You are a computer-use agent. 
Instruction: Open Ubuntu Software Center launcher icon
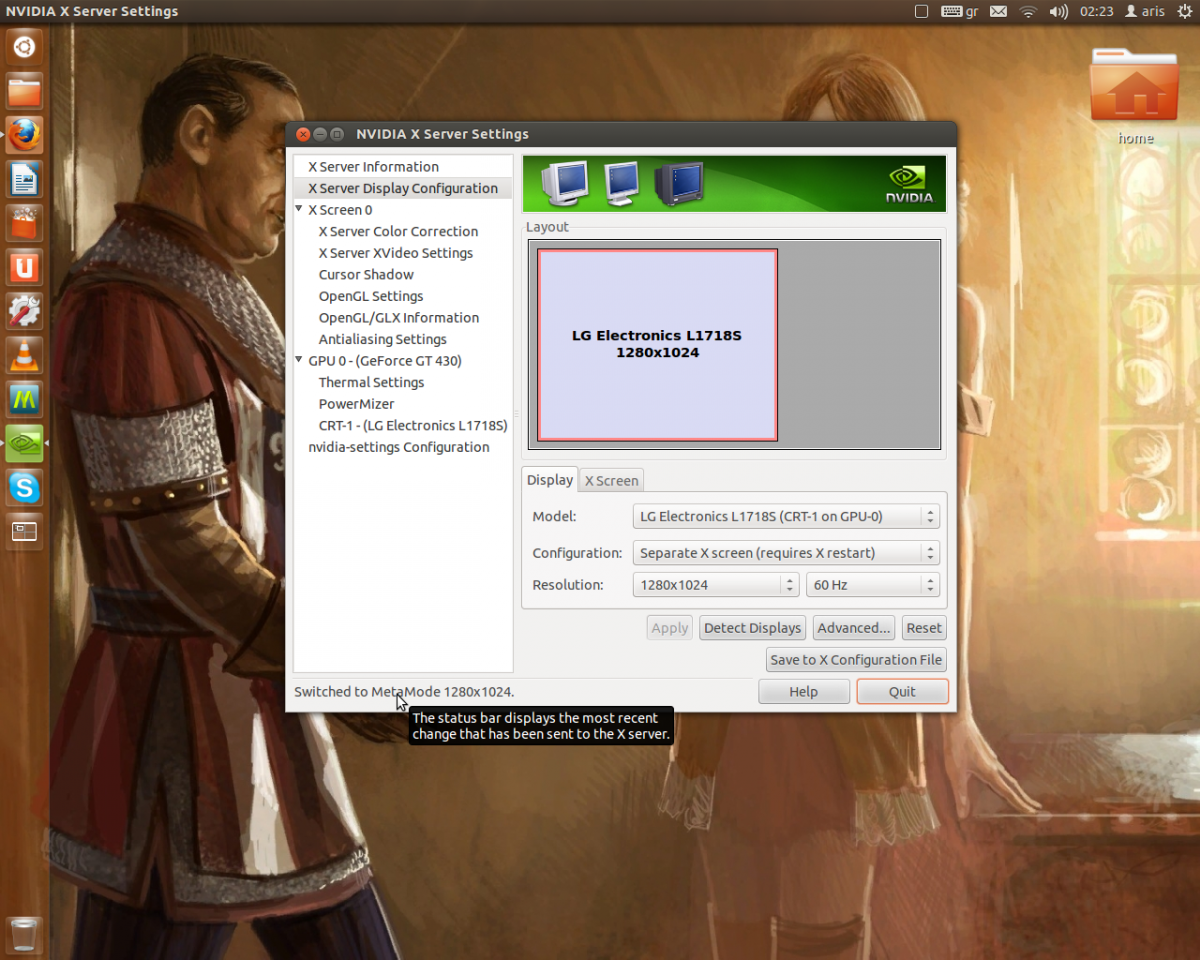click(x=25, y=223)
